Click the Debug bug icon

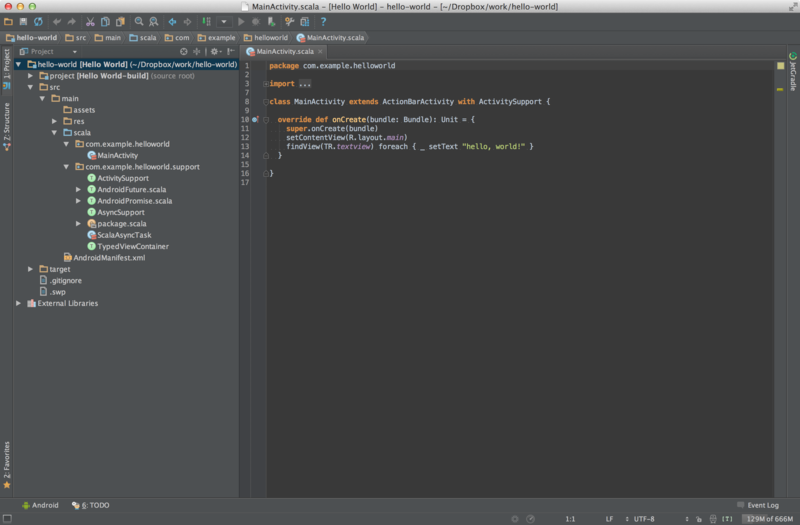coord(256,21)
